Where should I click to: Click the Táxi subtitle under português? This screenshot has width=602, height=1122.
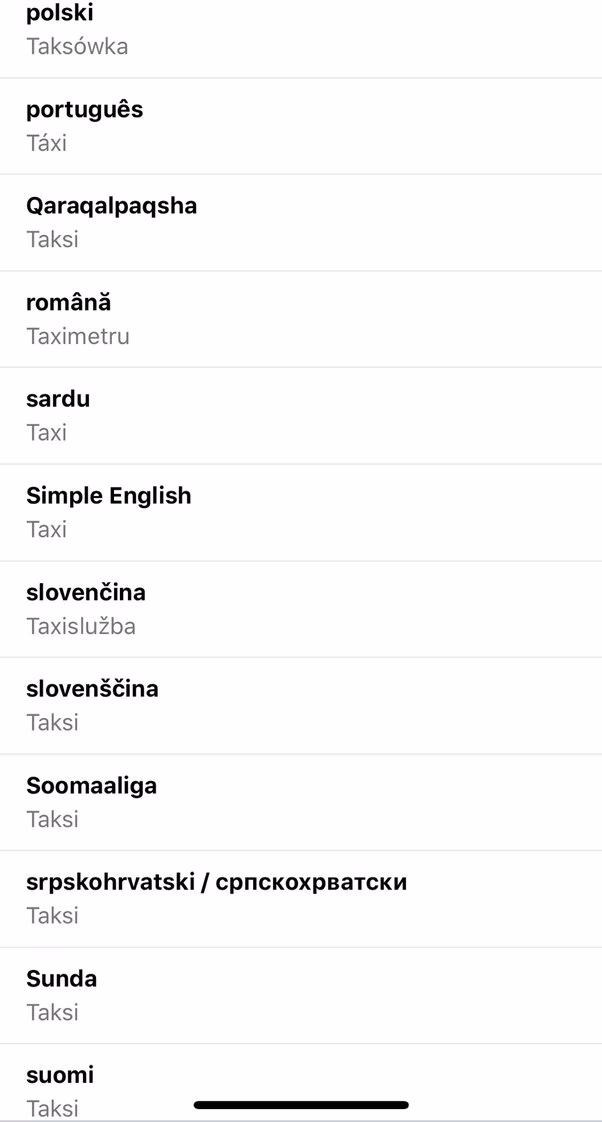pyautogui.click(x=45, y=143)
